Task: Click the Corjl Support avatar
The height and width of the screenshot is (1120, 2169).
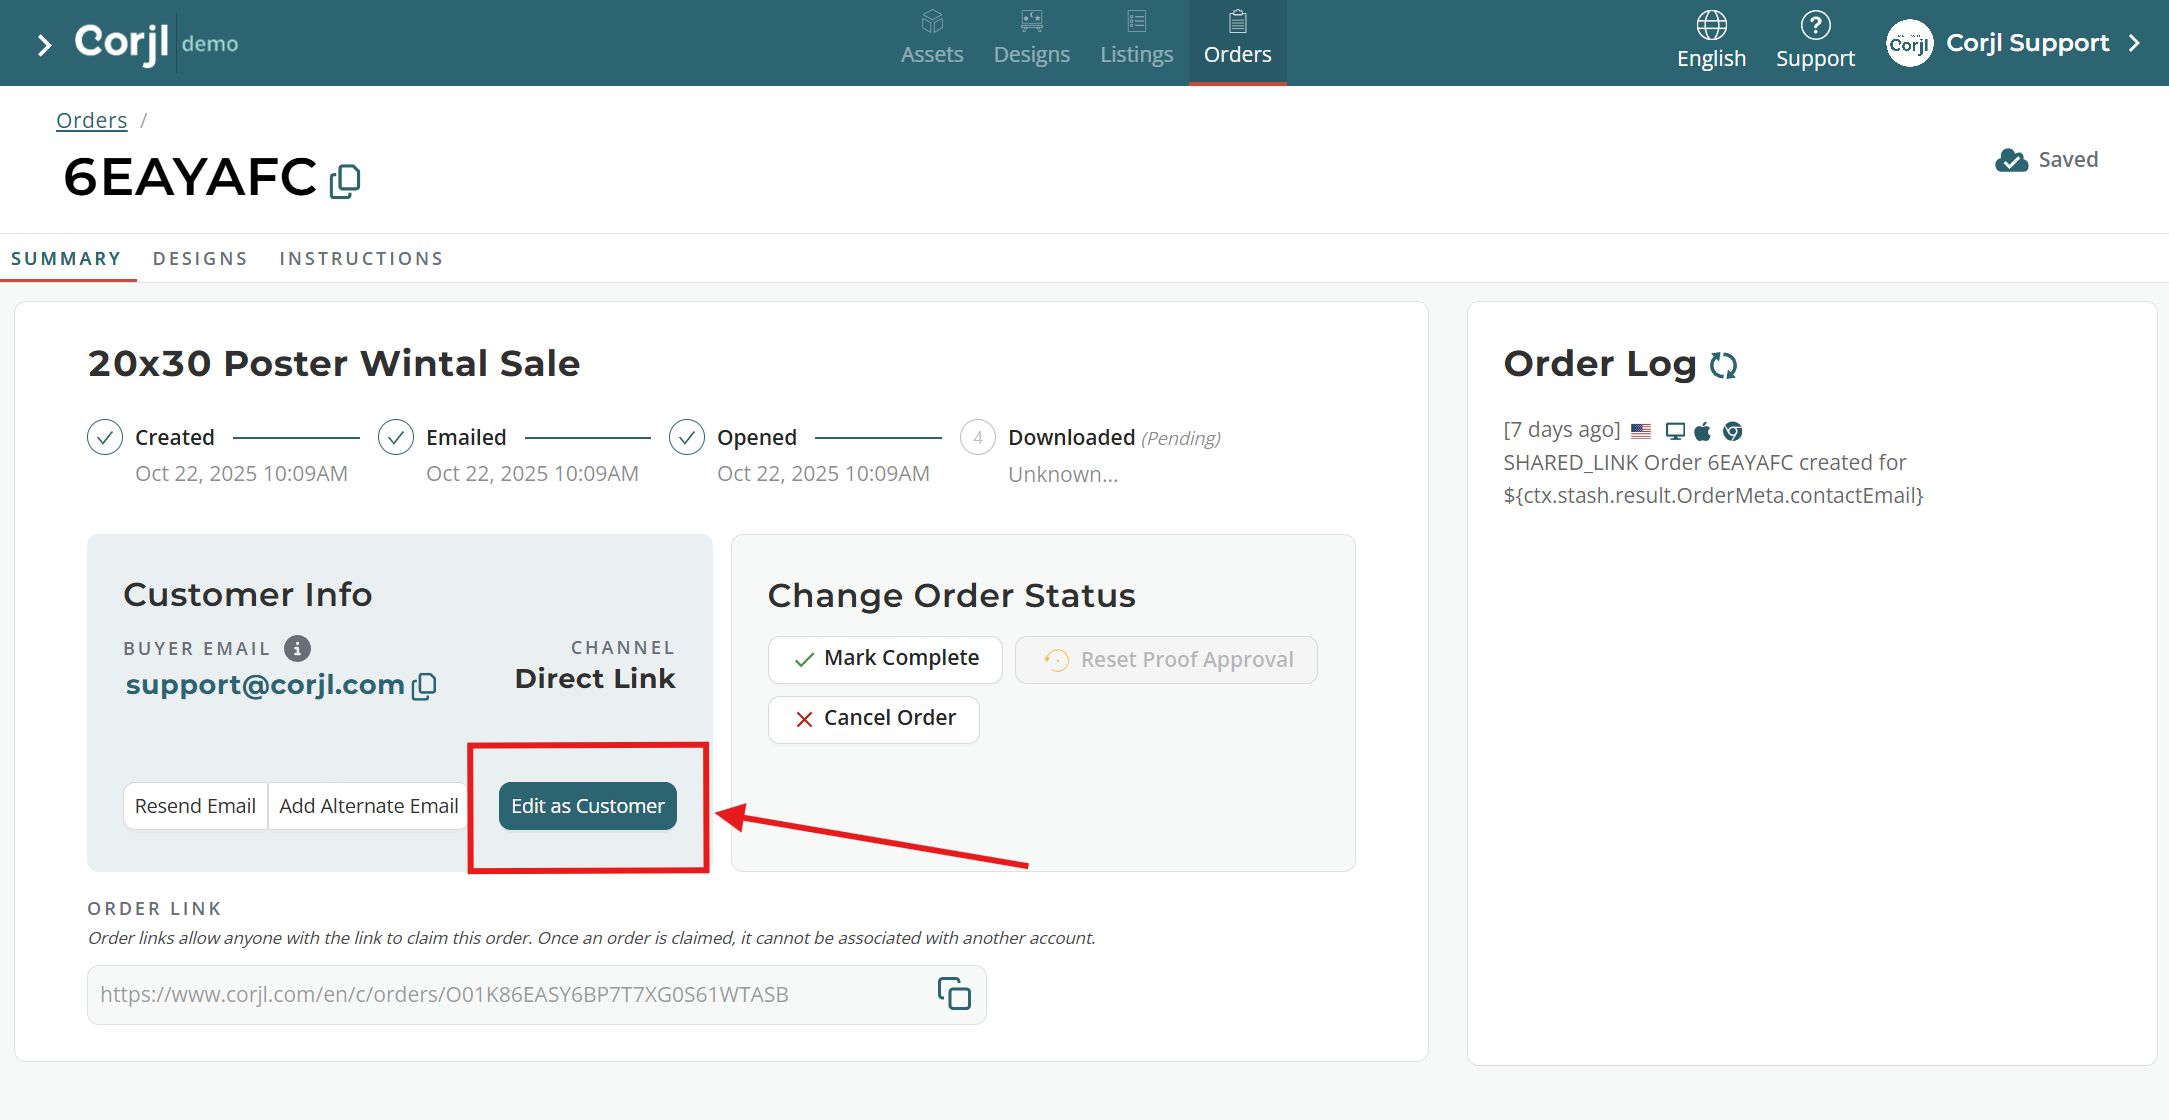Action: [x=1909, y=43]
